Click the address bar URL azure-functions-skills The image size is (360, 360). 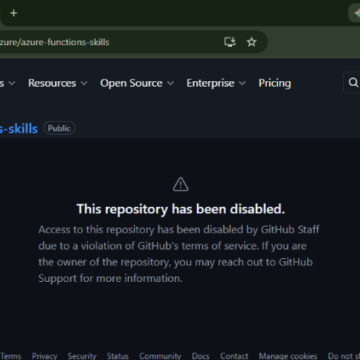[x=55, y=42]
